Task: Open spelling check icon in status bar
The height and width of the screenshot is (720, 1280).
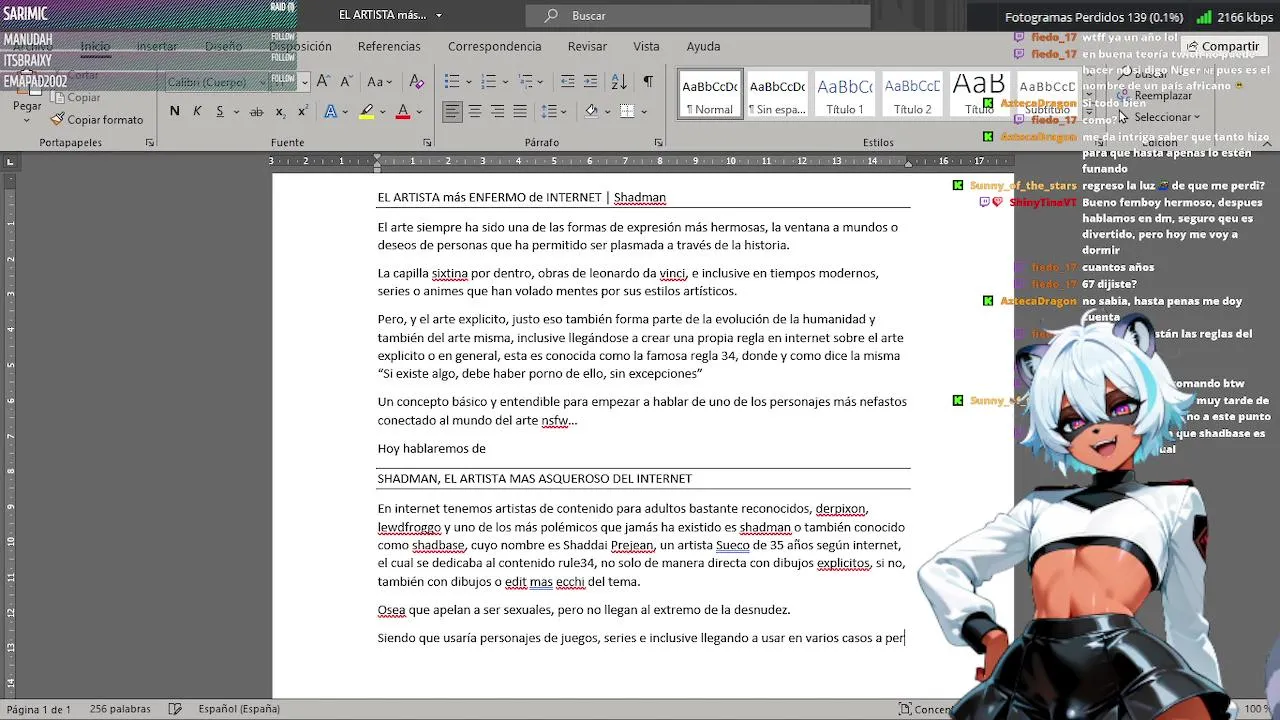Action: (176, 709)
